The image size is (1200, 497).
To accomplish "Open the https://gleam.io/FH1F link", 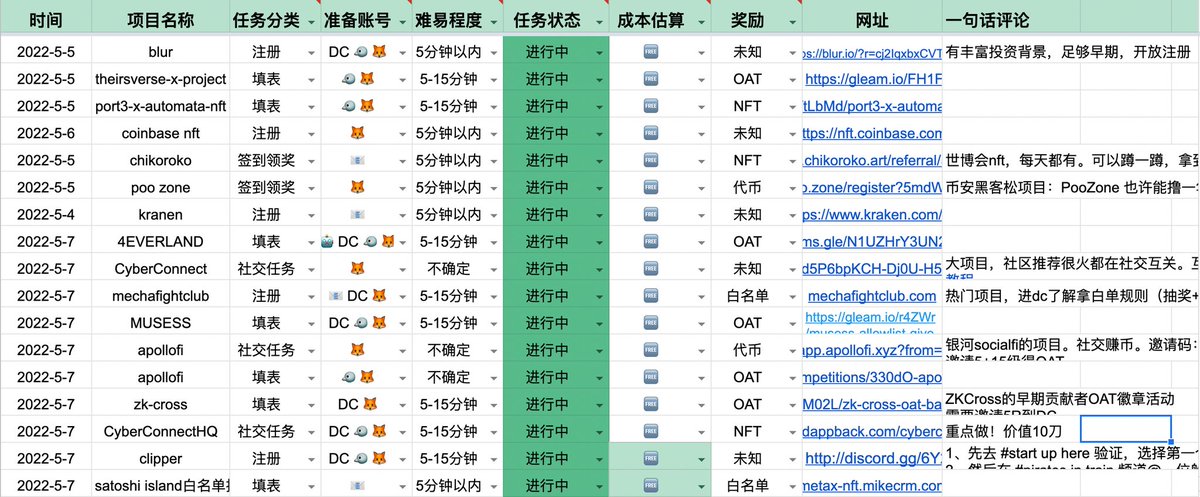I will click(873, 78).
